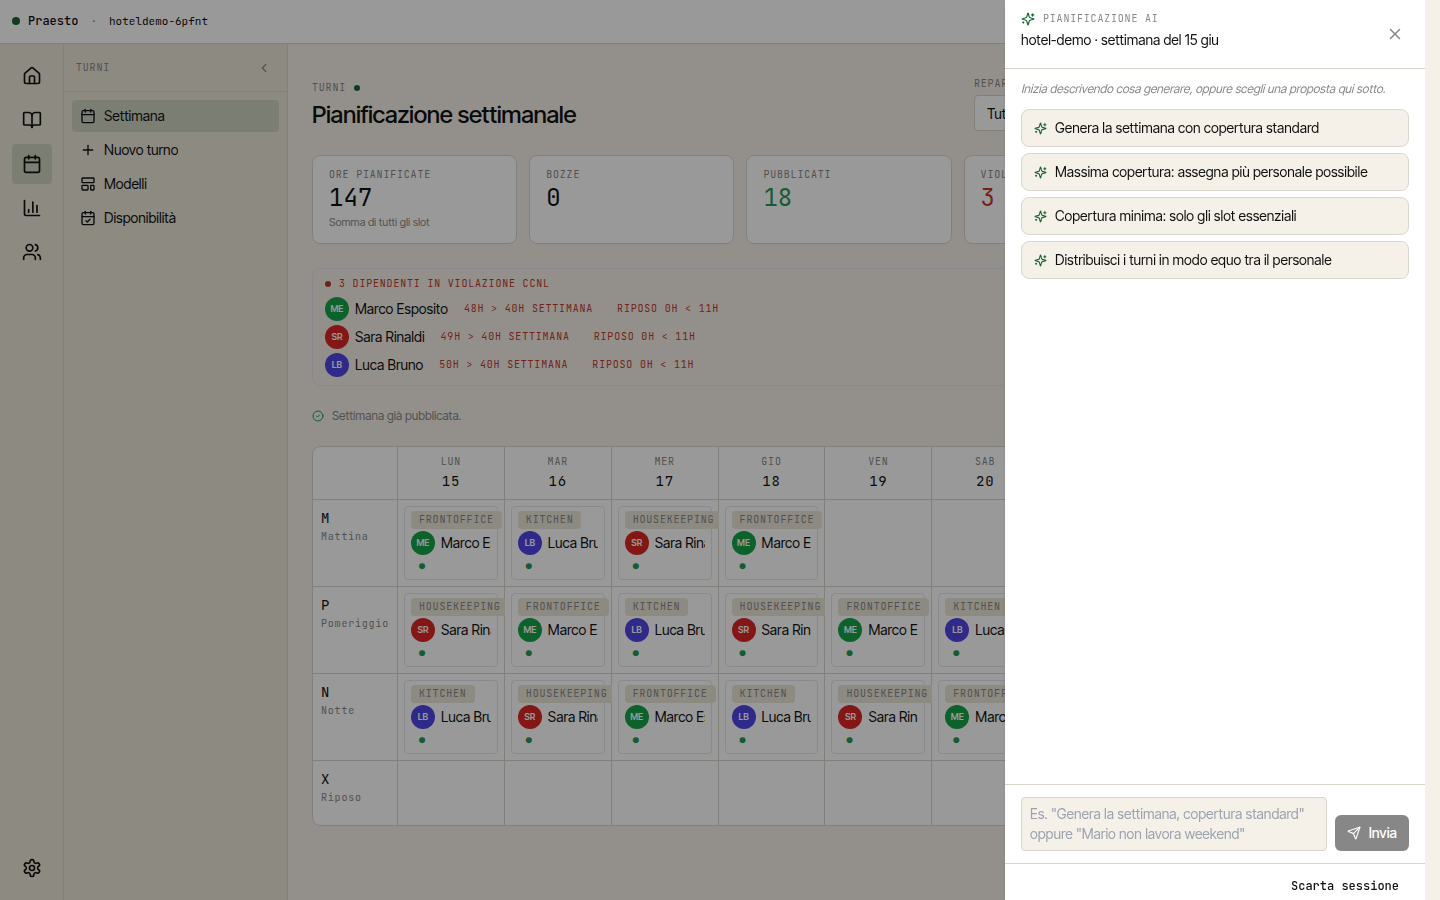1440x900 pixels.
Task: Open Monday morning Frontoffice Marco shift
Action: tap(451, 543)
